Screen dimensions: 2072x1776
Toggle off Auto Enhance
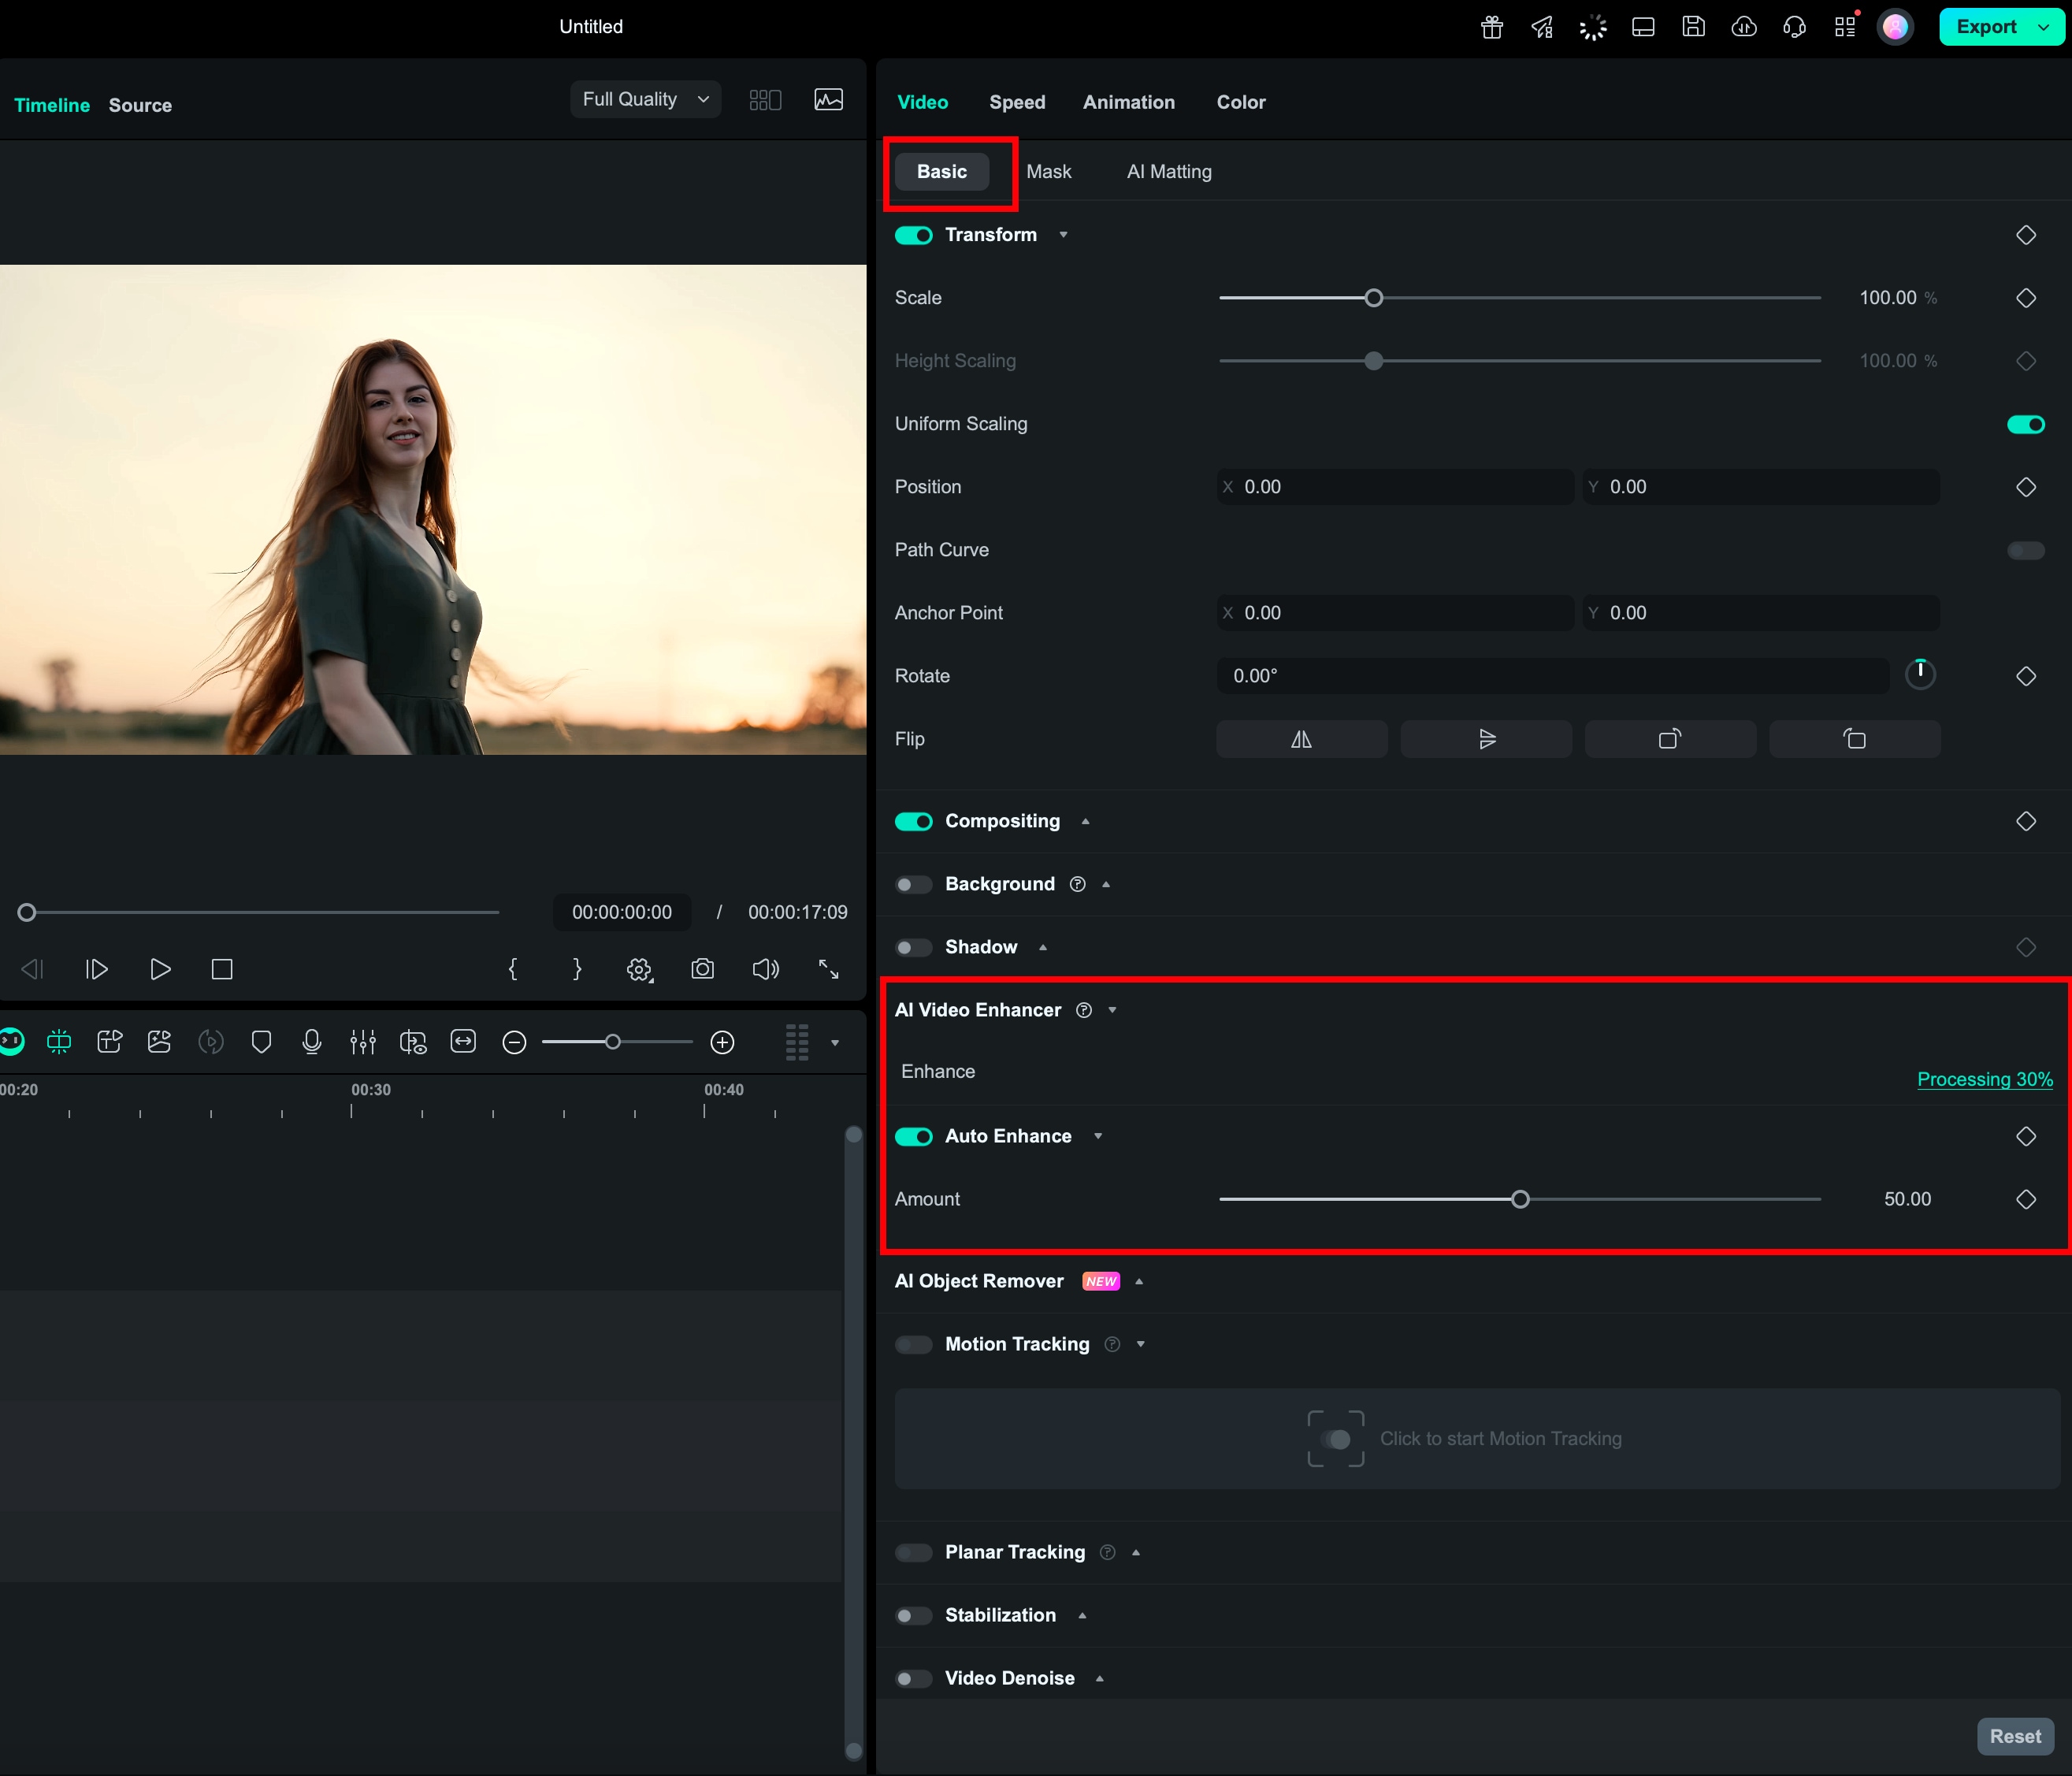(913, 1136)
